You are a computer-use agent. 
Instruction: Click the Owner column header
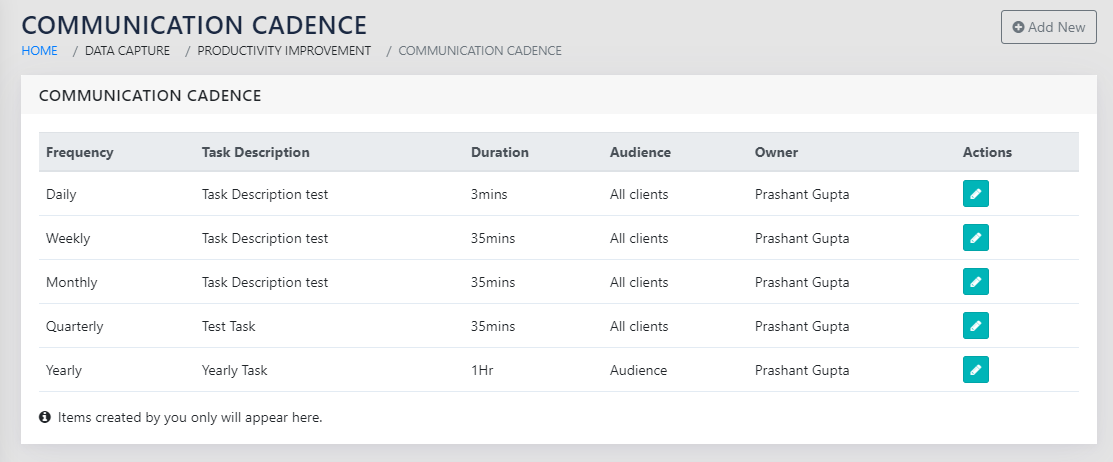pyautogui.click(x=776, y=153)
